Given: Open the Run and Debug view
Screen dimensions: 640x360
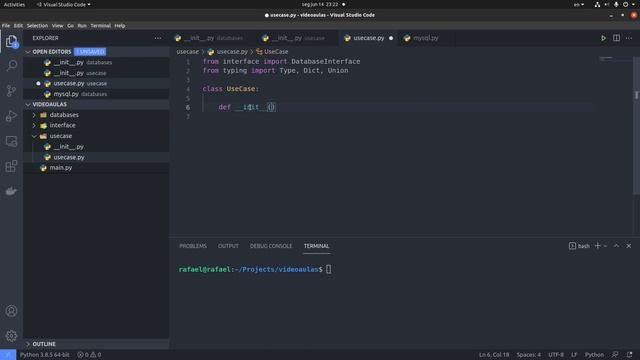Looking at the screenshot, I should 11,116.
